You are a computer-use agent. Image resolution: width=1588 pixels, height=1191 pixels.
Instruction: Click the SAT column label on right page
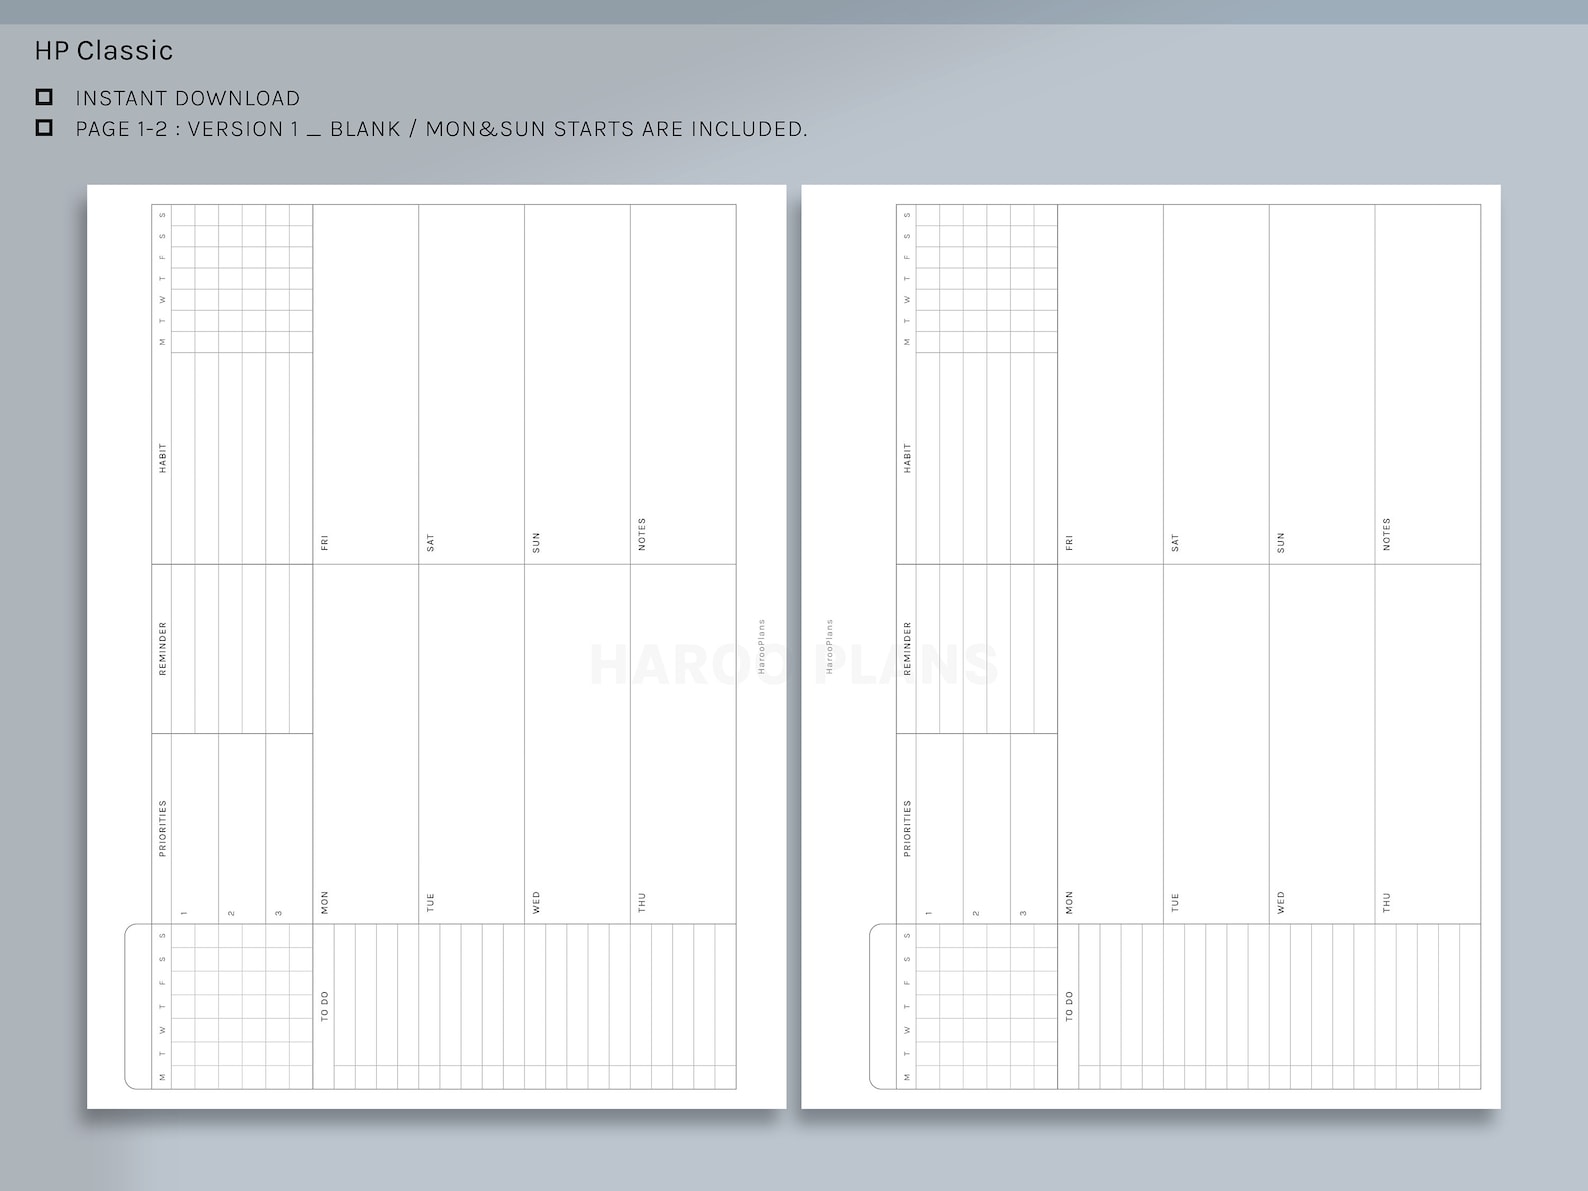coord(1175,543)
